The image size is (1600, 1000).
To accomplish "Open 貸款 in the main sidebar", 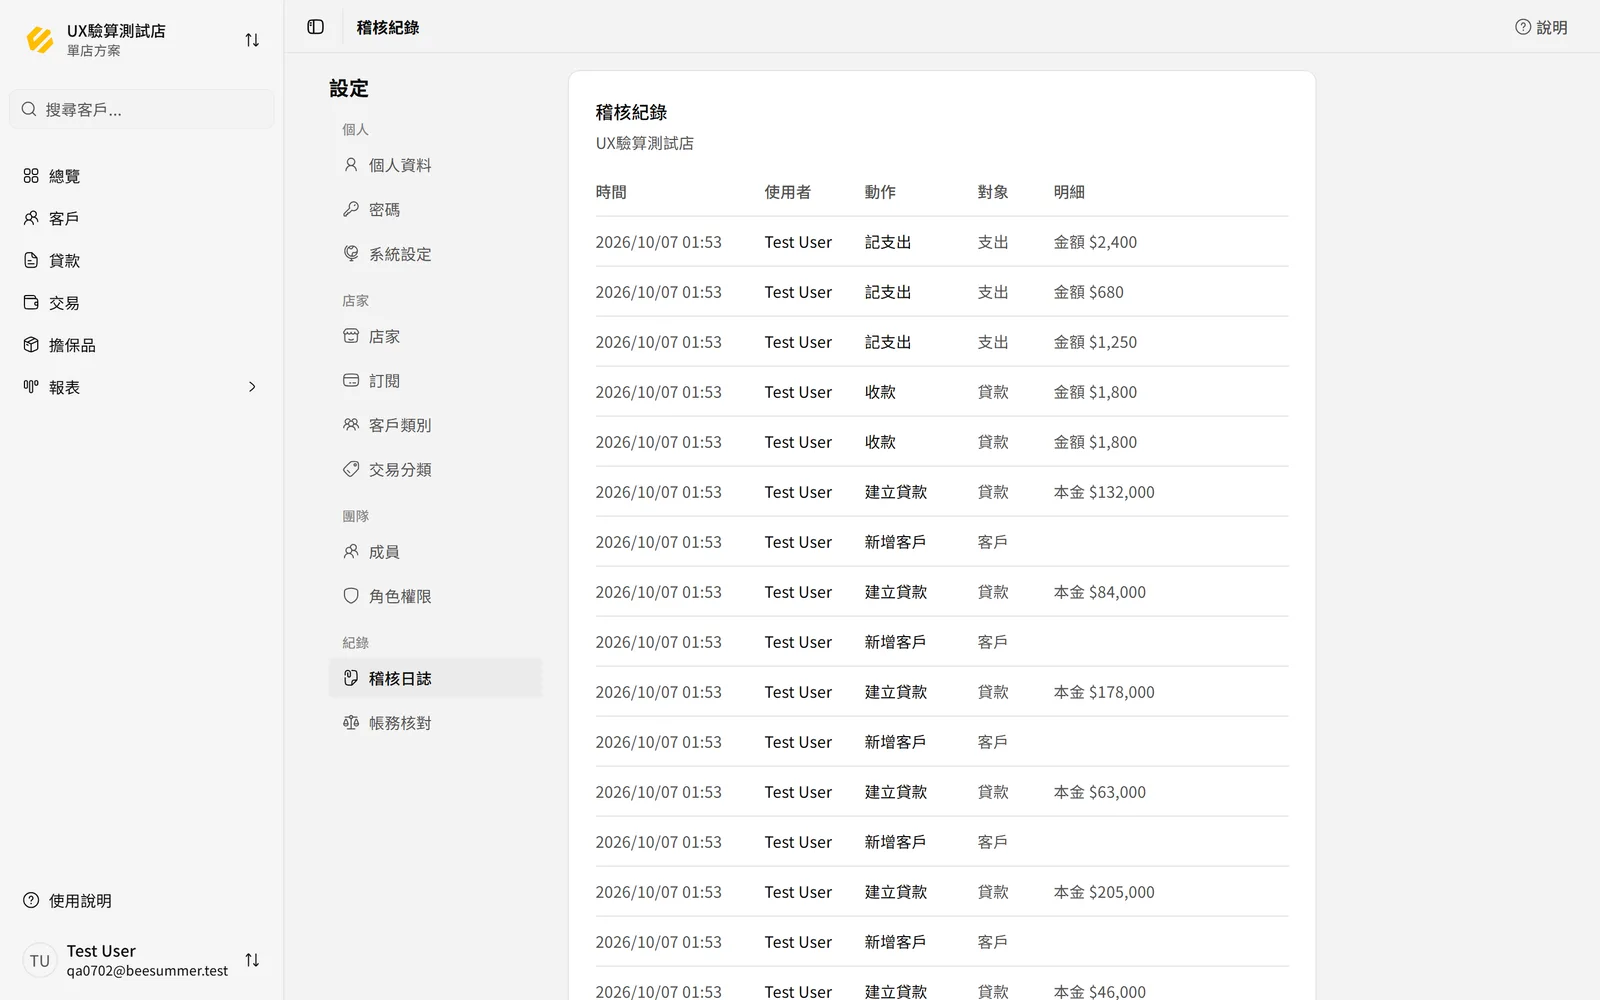I will [x=141, y=260].
